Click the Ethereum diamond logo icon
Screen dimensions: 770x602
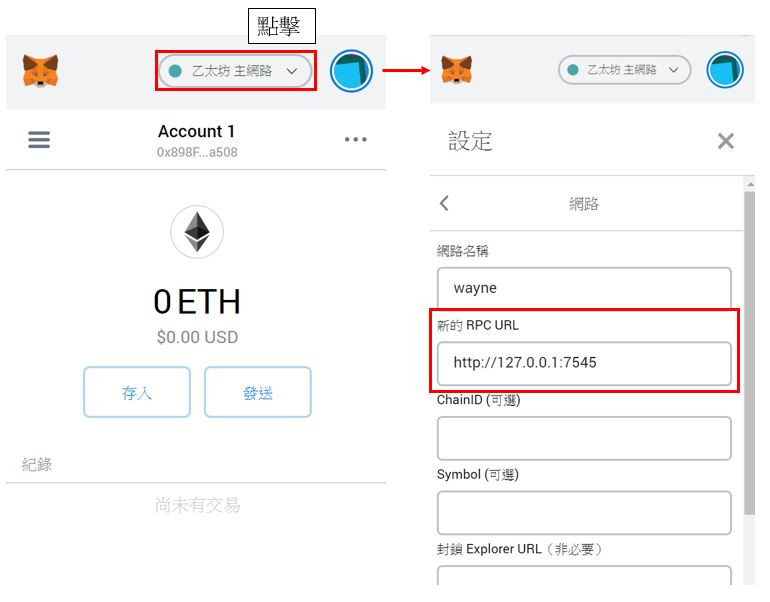(x=197, y=232)
